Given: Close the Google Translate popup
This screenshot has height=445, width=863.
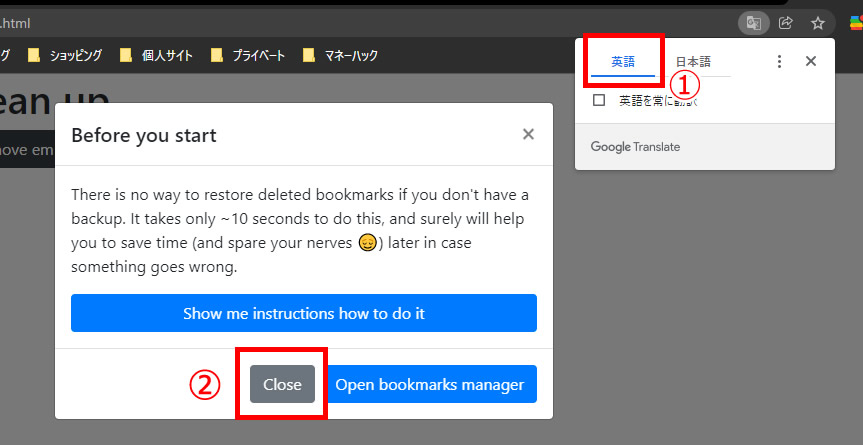Looking at the screenshot, I should coord(811,61).
